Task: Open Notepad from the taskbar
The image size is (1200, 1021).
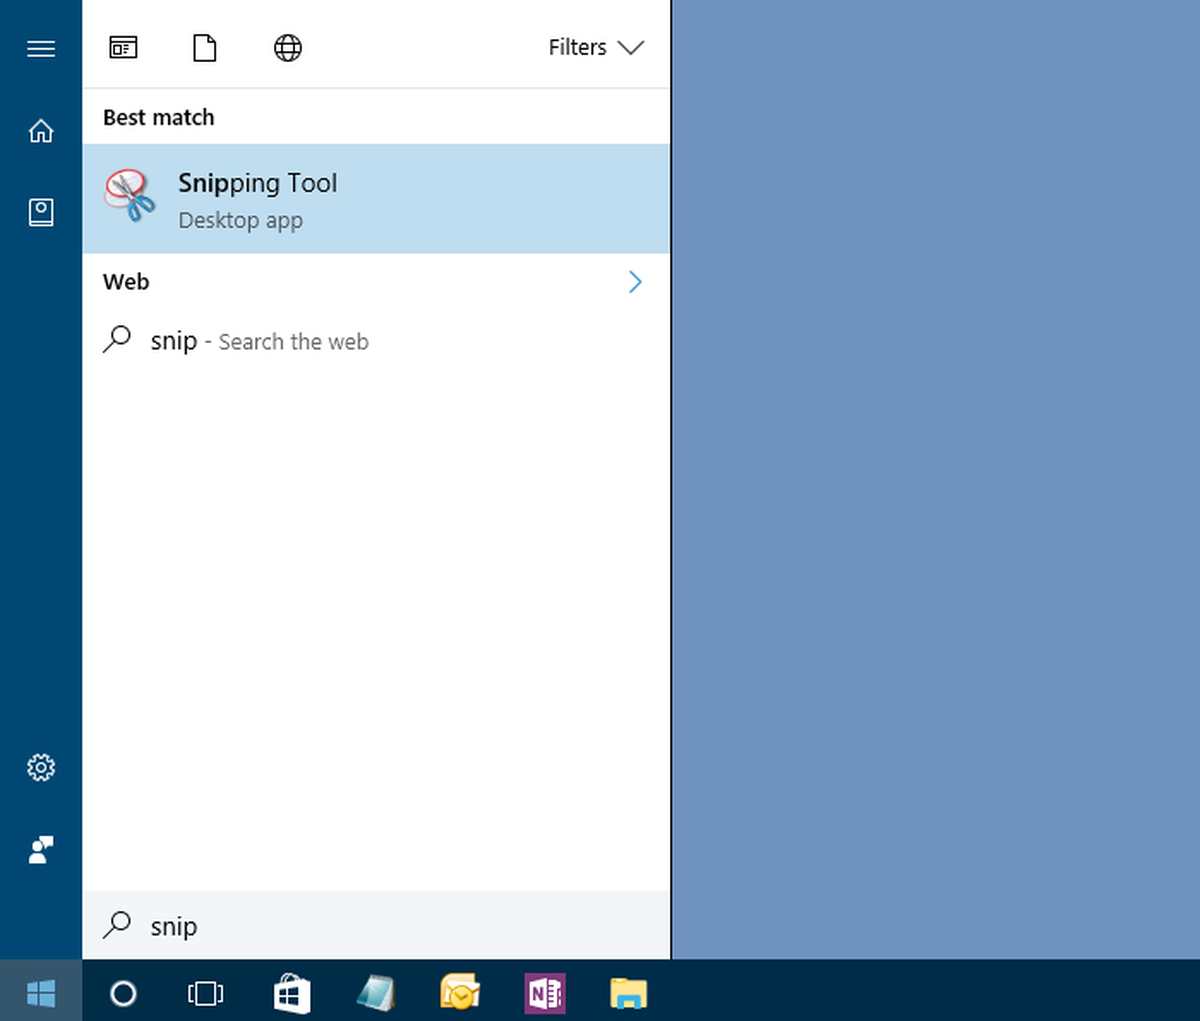Action: pos(376,993)
